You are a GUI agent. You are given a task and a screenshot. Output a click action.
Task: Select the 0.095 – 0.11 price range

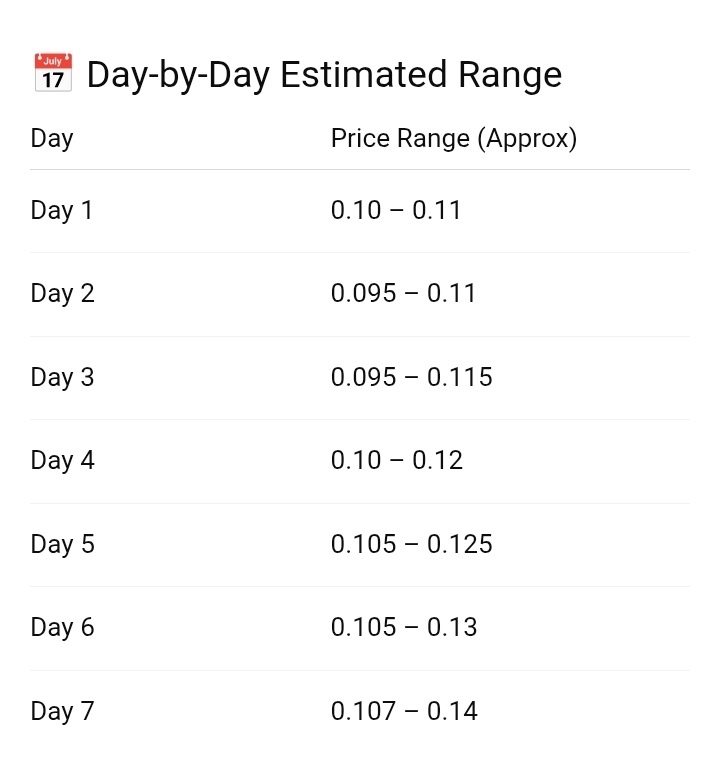click(403, 293)
